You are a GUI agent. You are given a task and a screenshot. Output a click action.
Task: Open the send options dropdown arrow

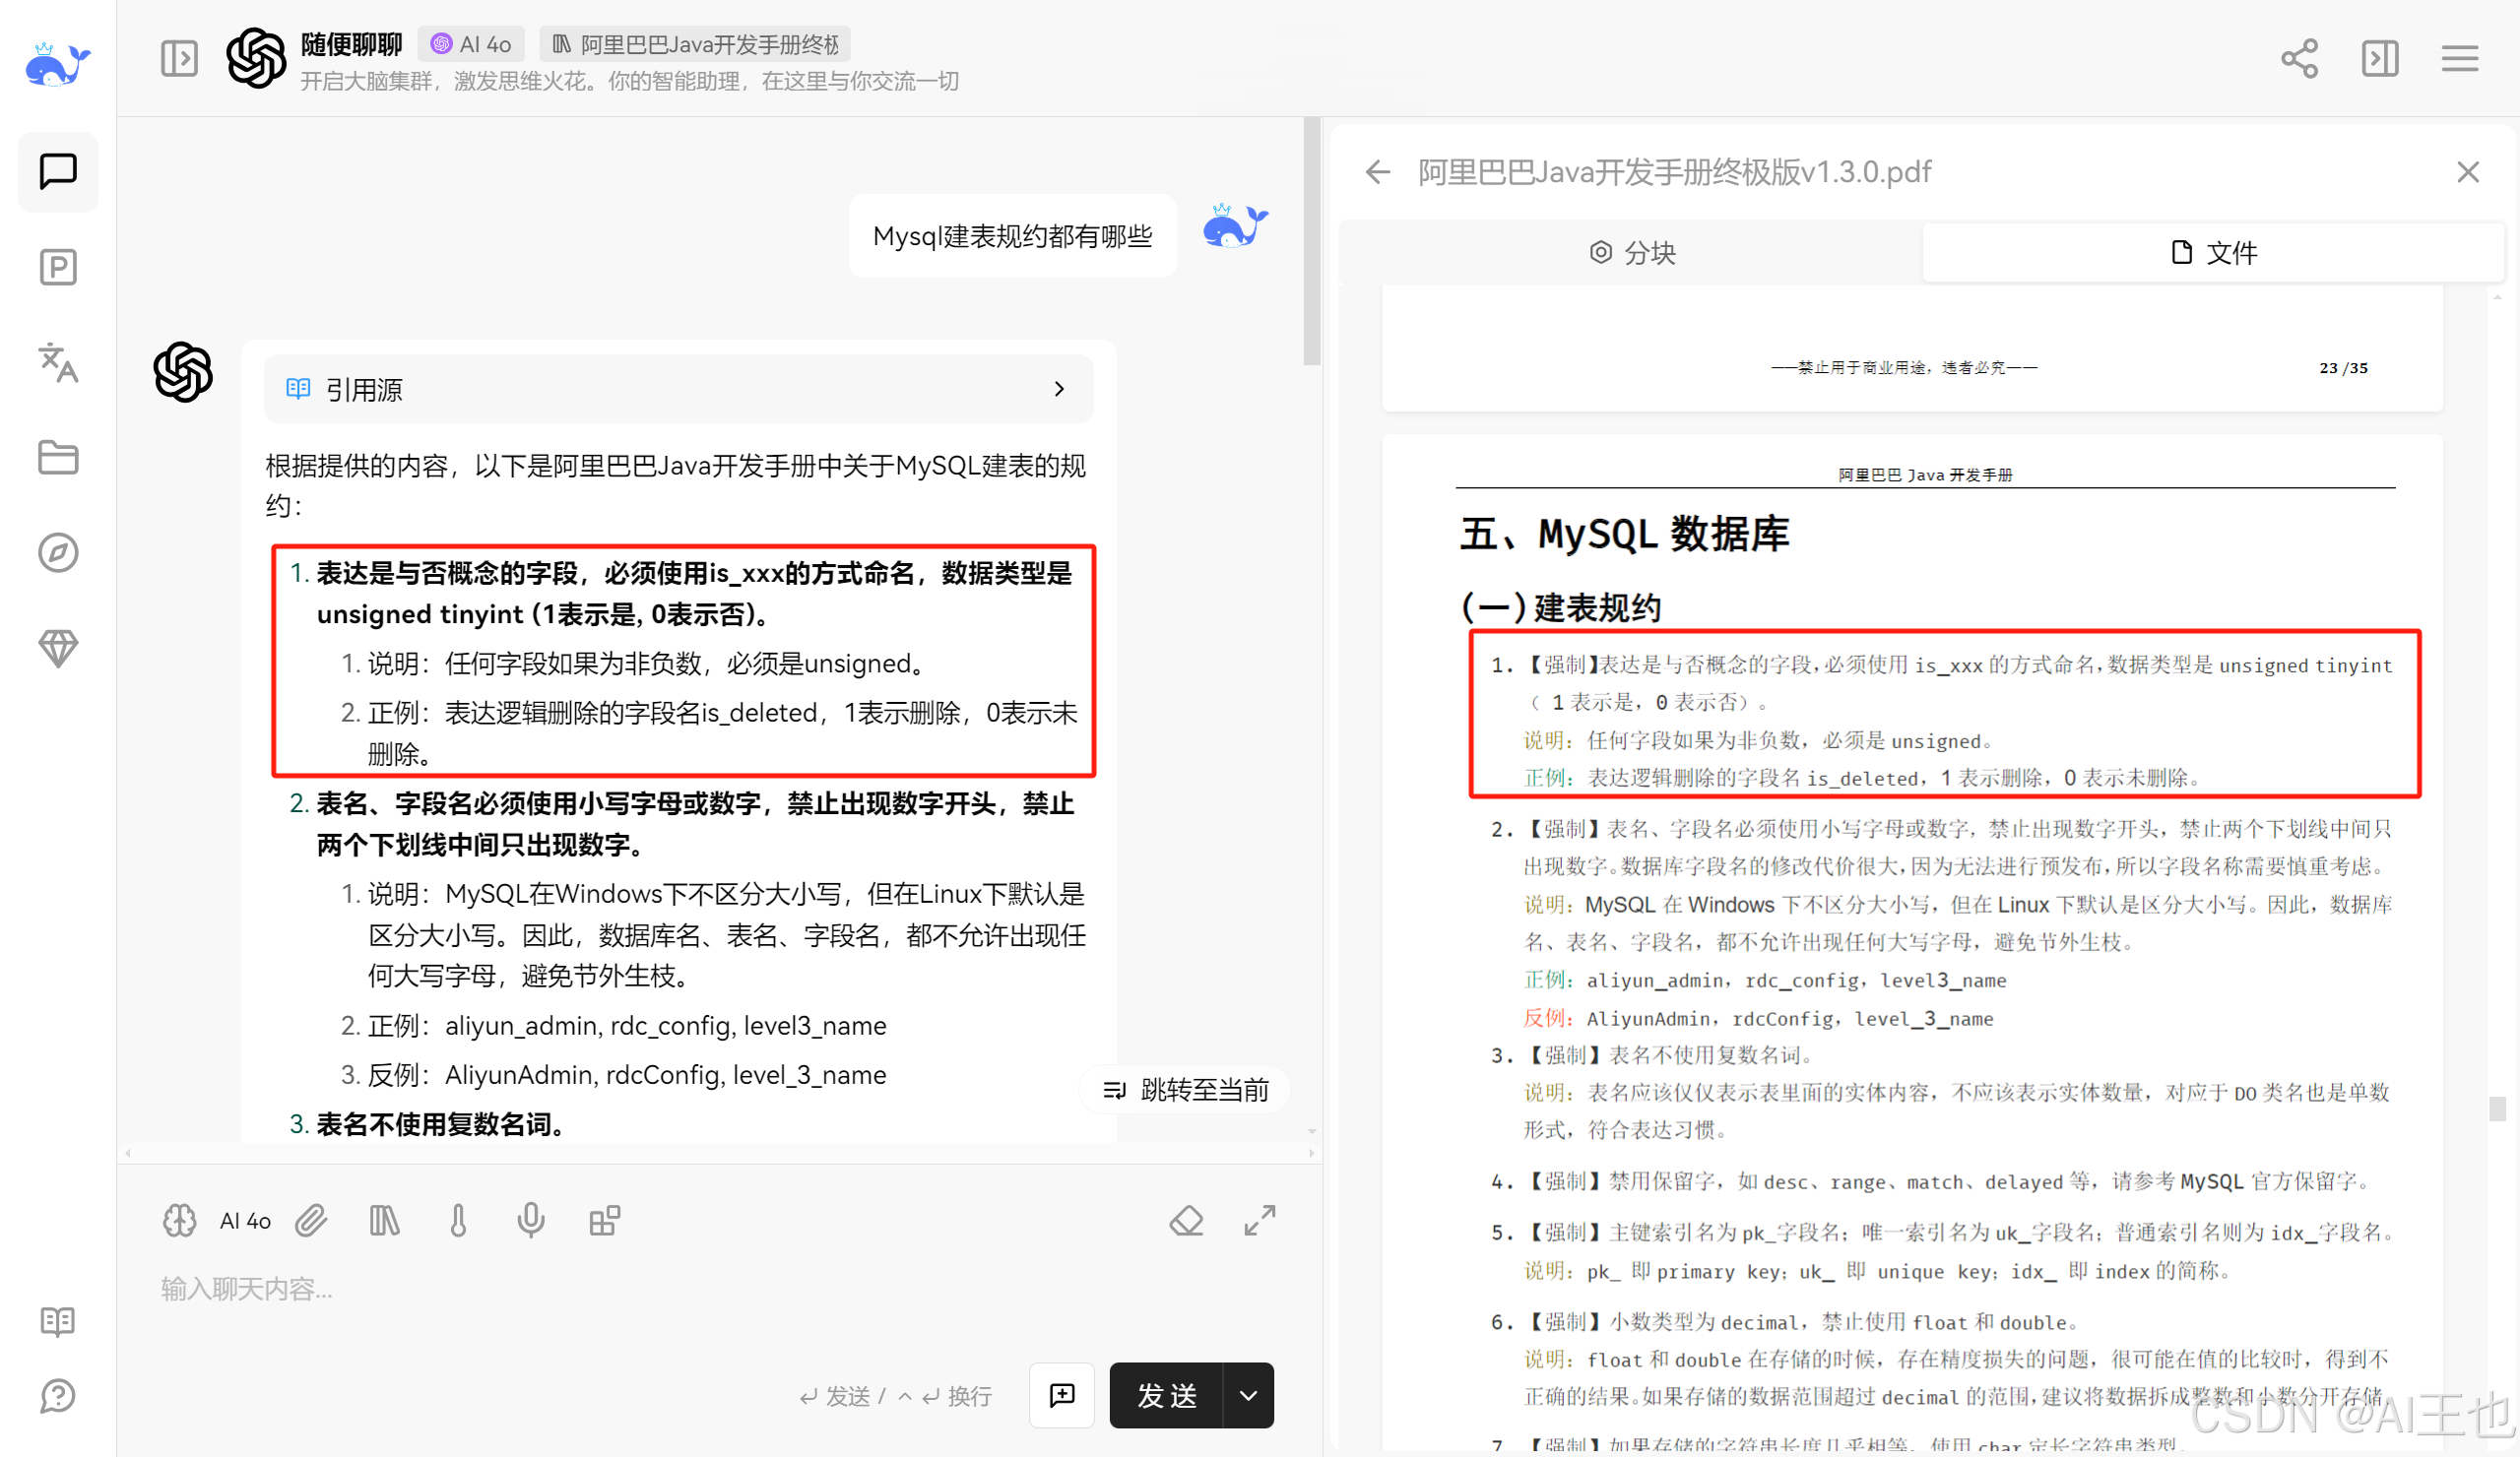[x=1248, y=1394]
